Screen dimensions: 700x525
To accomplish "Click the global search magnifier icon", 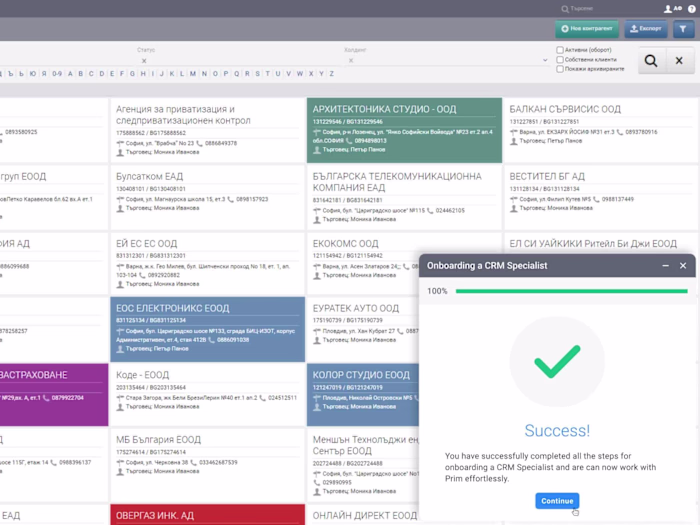I will tap(565, 9).
